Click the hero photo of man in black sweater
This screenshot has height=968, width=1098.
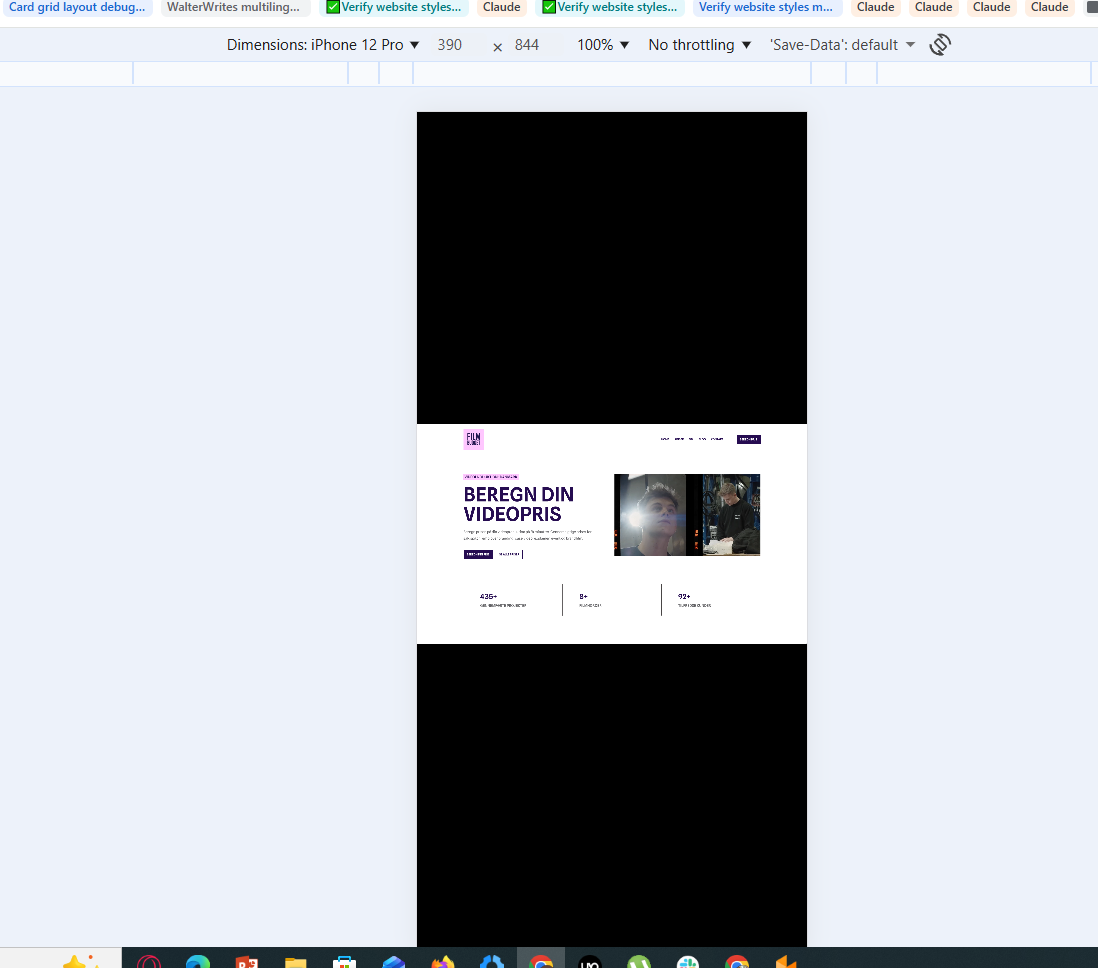click(x=731, y=515)
